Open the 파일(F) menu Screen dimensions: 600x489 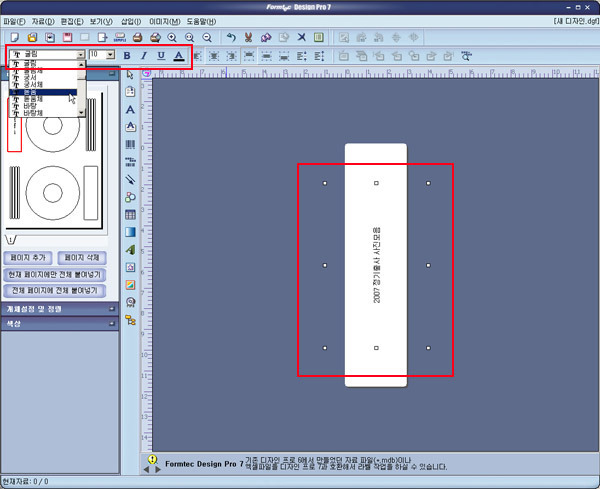pos(14,21)
